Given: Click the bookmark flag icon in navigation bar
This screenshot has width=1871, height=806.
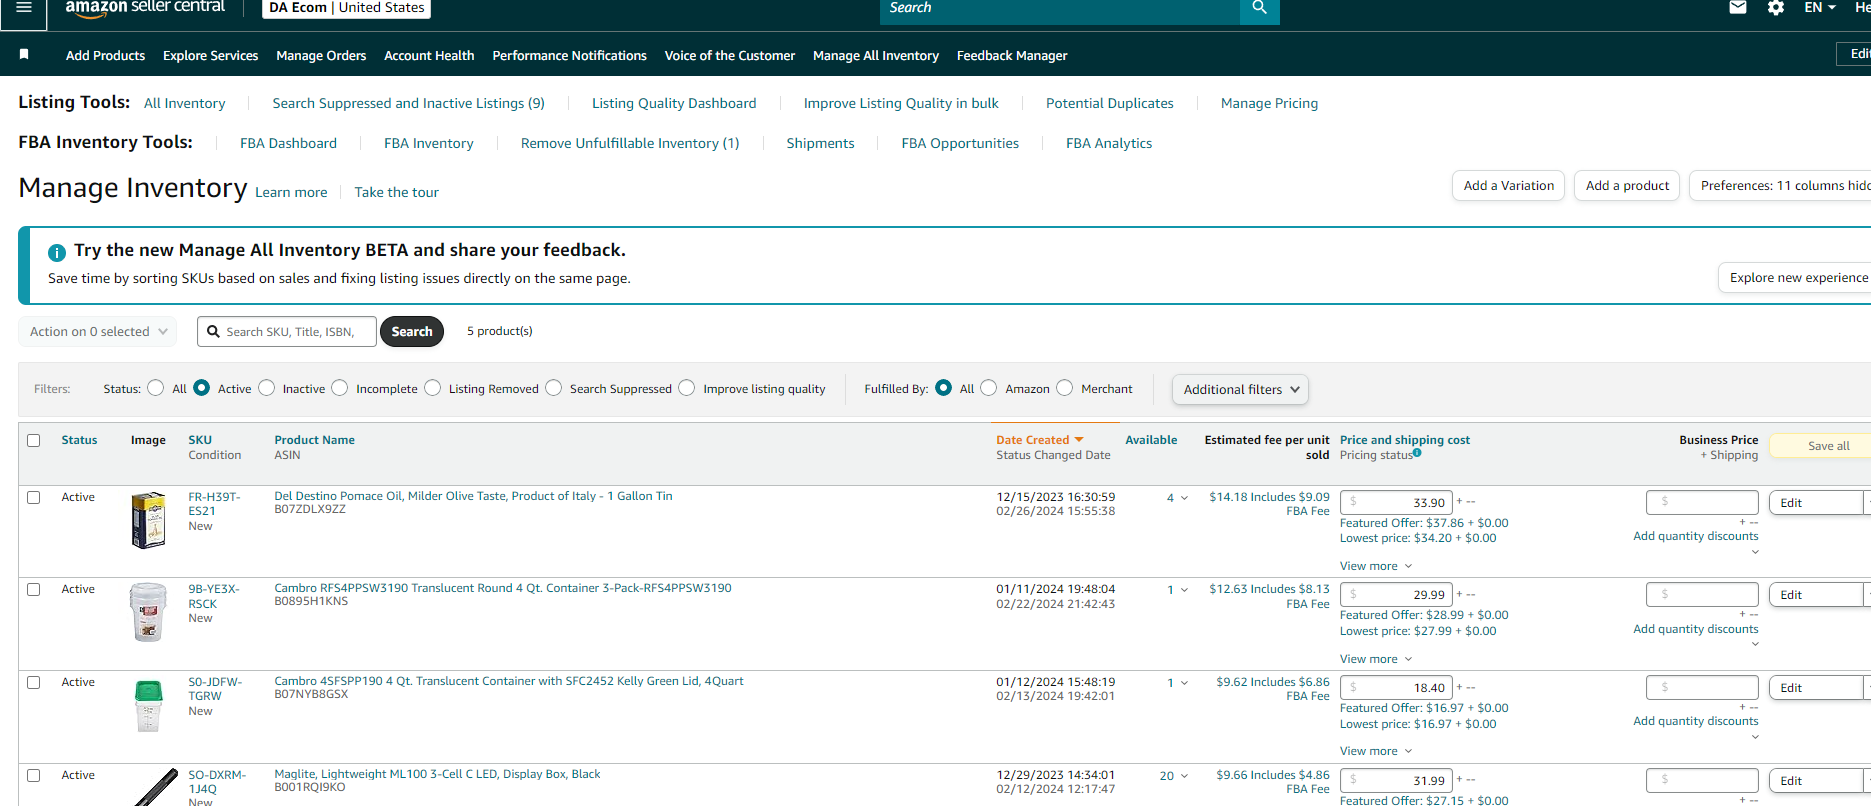Looking at the screenshot, I should tap(24, 55).
